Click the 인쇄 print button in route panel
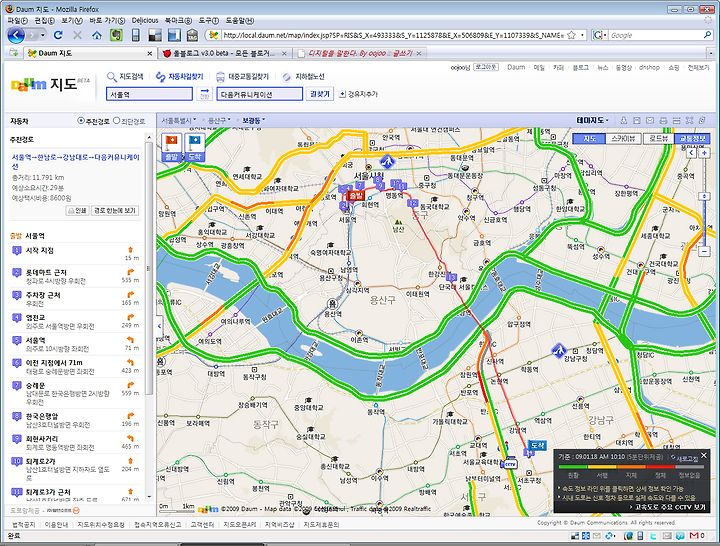The height and width of the screenshot is (546, 720). coord(78,210)
